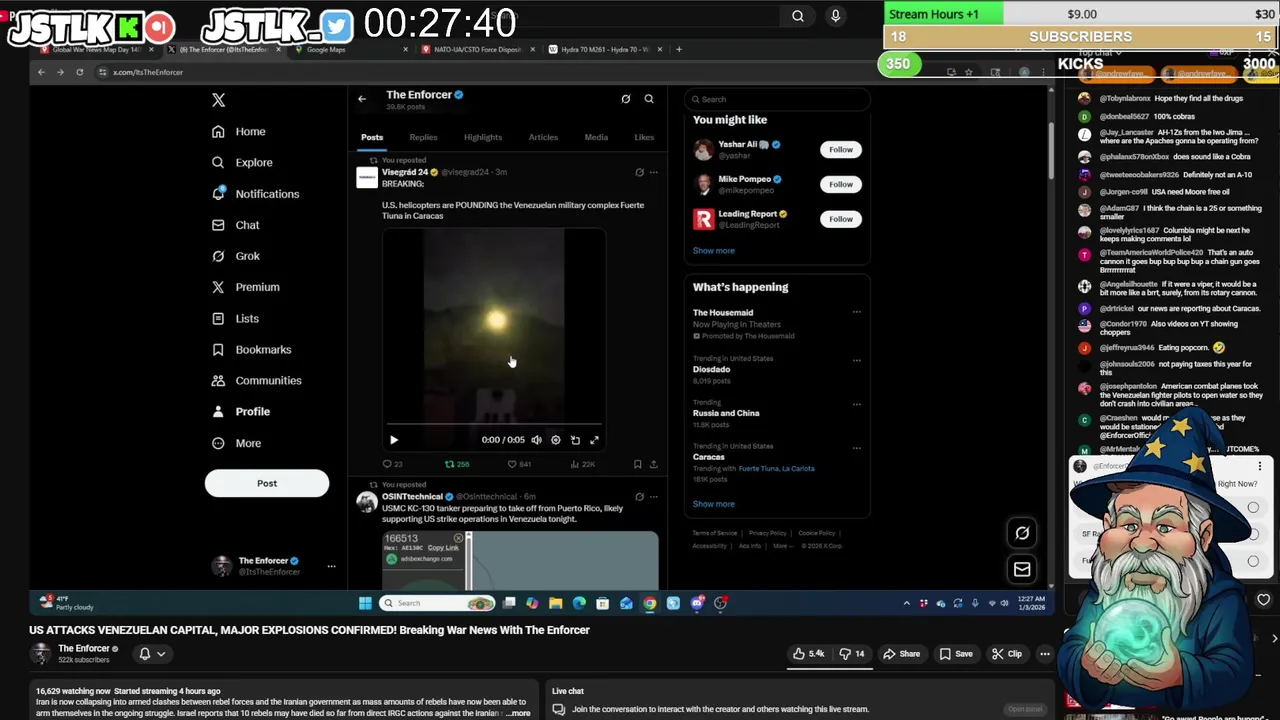Open more menu on OSINTtechnical post
This screenshot has width=1280, height=720.
pyautogui.click(x=654, y=496)
